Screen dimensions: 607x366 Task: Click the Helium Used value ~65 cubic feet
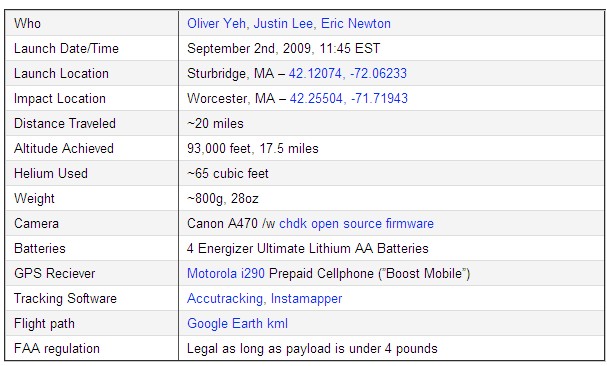(x=228, y=174)
